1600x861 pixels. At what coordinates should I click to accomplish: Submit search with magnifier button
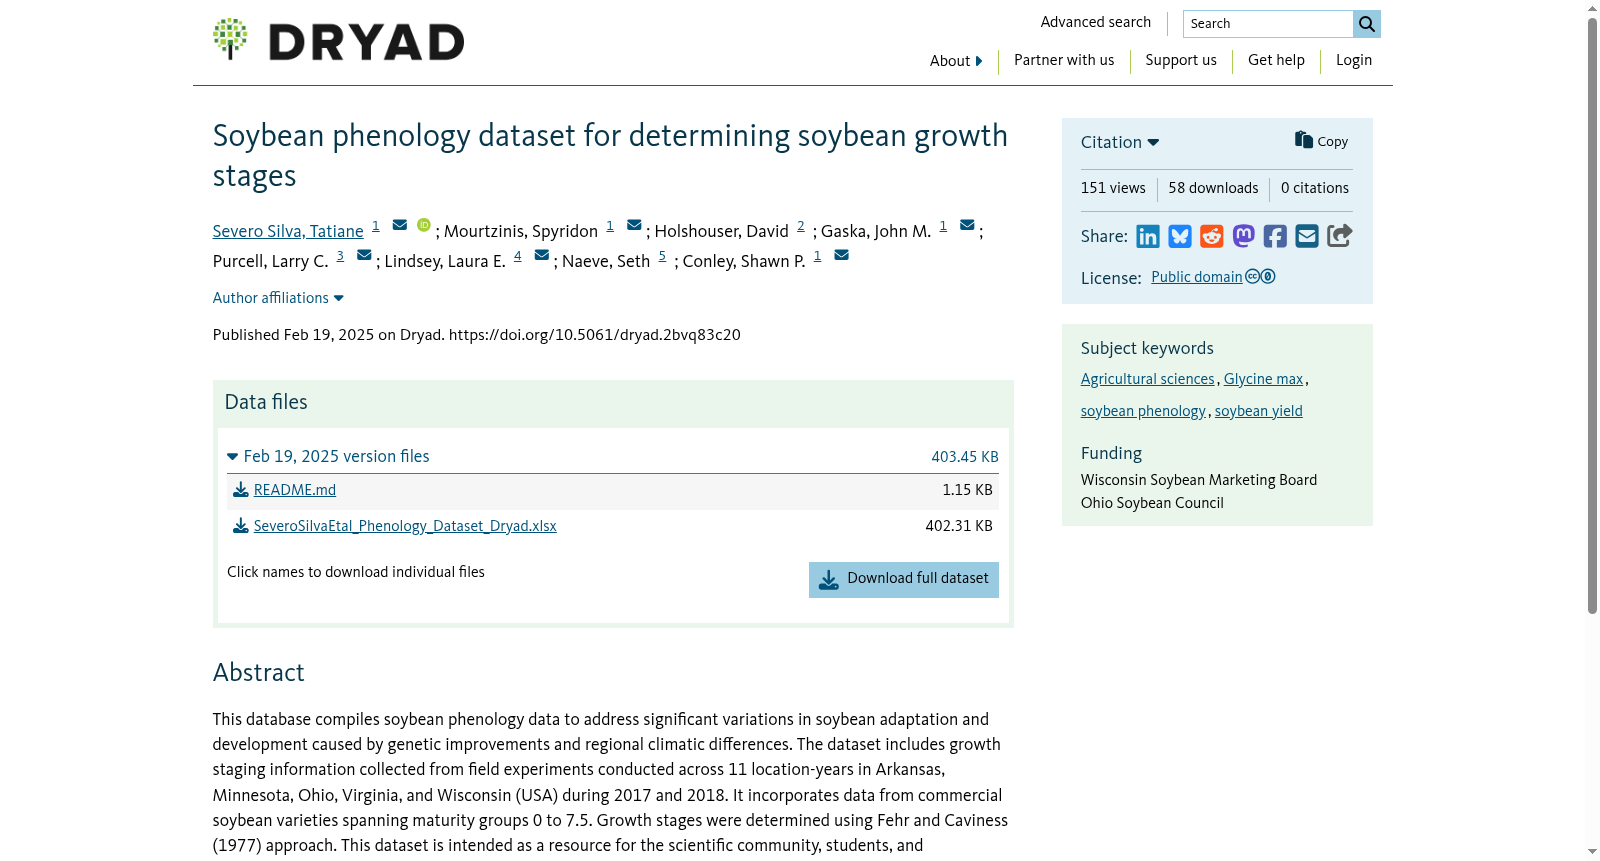point(1366,24)
